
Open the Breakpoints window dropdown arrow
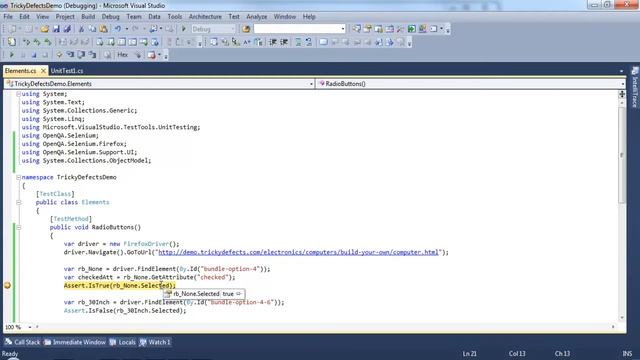coord(160,55)
